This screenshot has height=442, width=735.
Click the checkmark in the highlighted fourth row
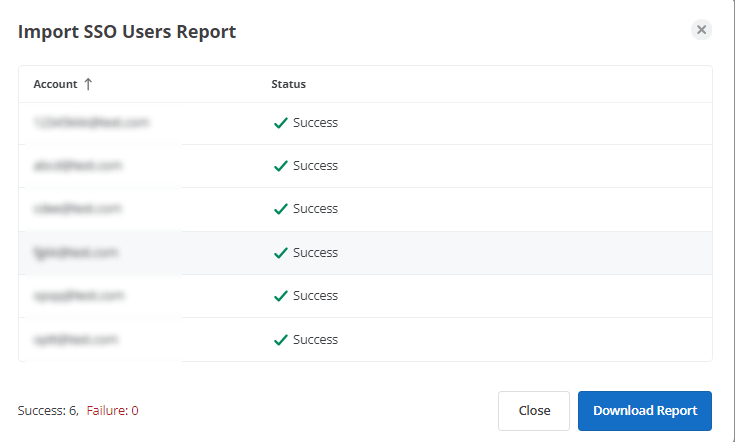point(281,253)
